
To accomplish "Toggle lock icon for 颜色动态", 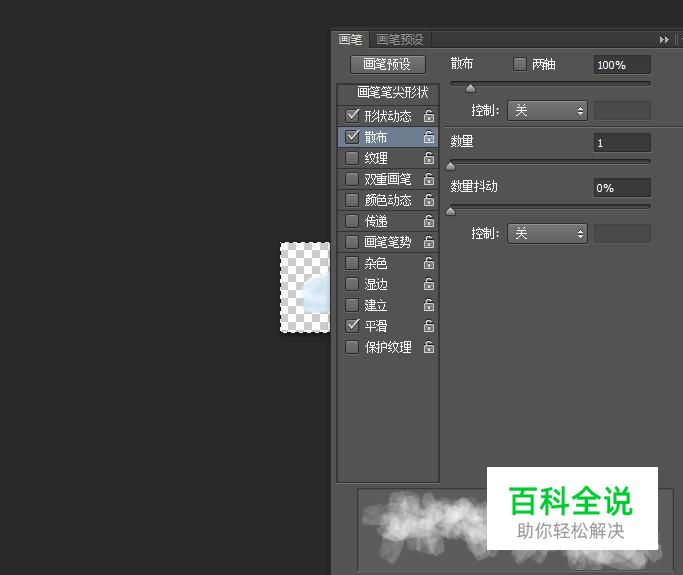I will point(429,200).
